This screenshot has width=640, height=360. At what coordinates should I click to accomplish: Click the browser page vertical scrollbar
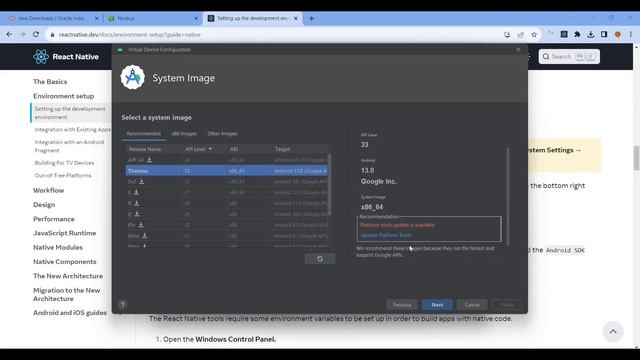click(x=636, y=158)
